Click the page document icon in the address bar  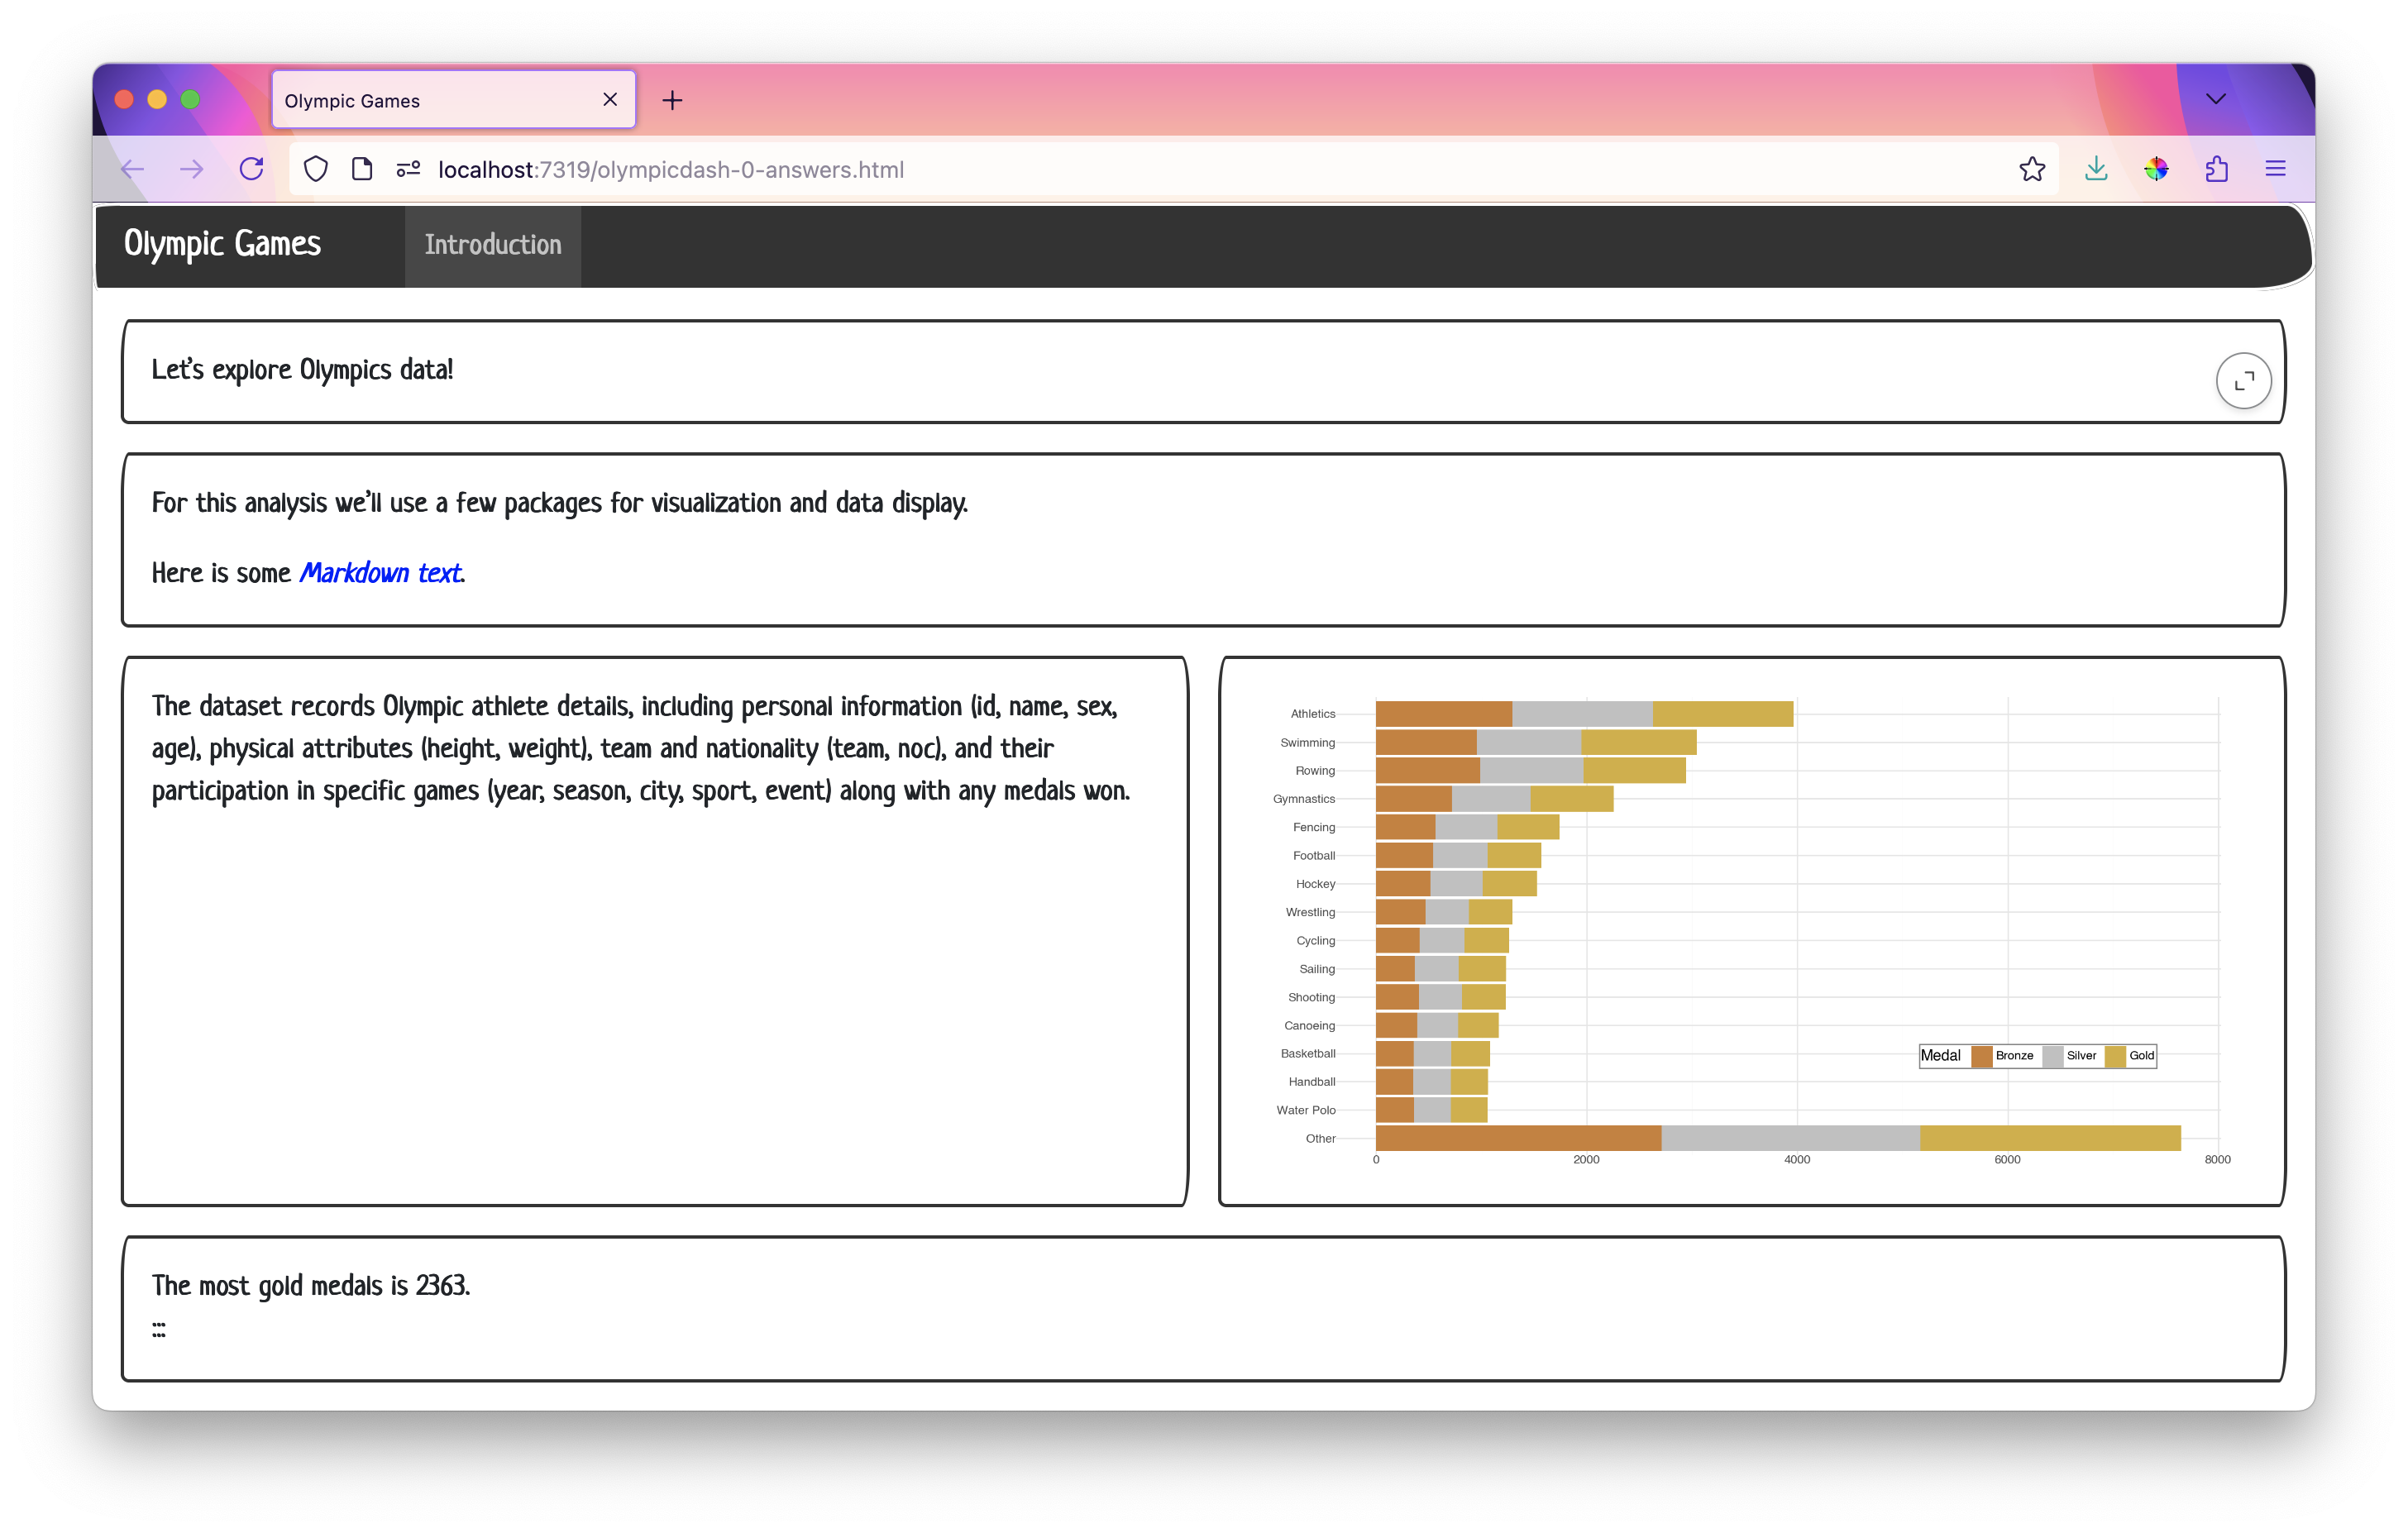[x=362, y=169]
